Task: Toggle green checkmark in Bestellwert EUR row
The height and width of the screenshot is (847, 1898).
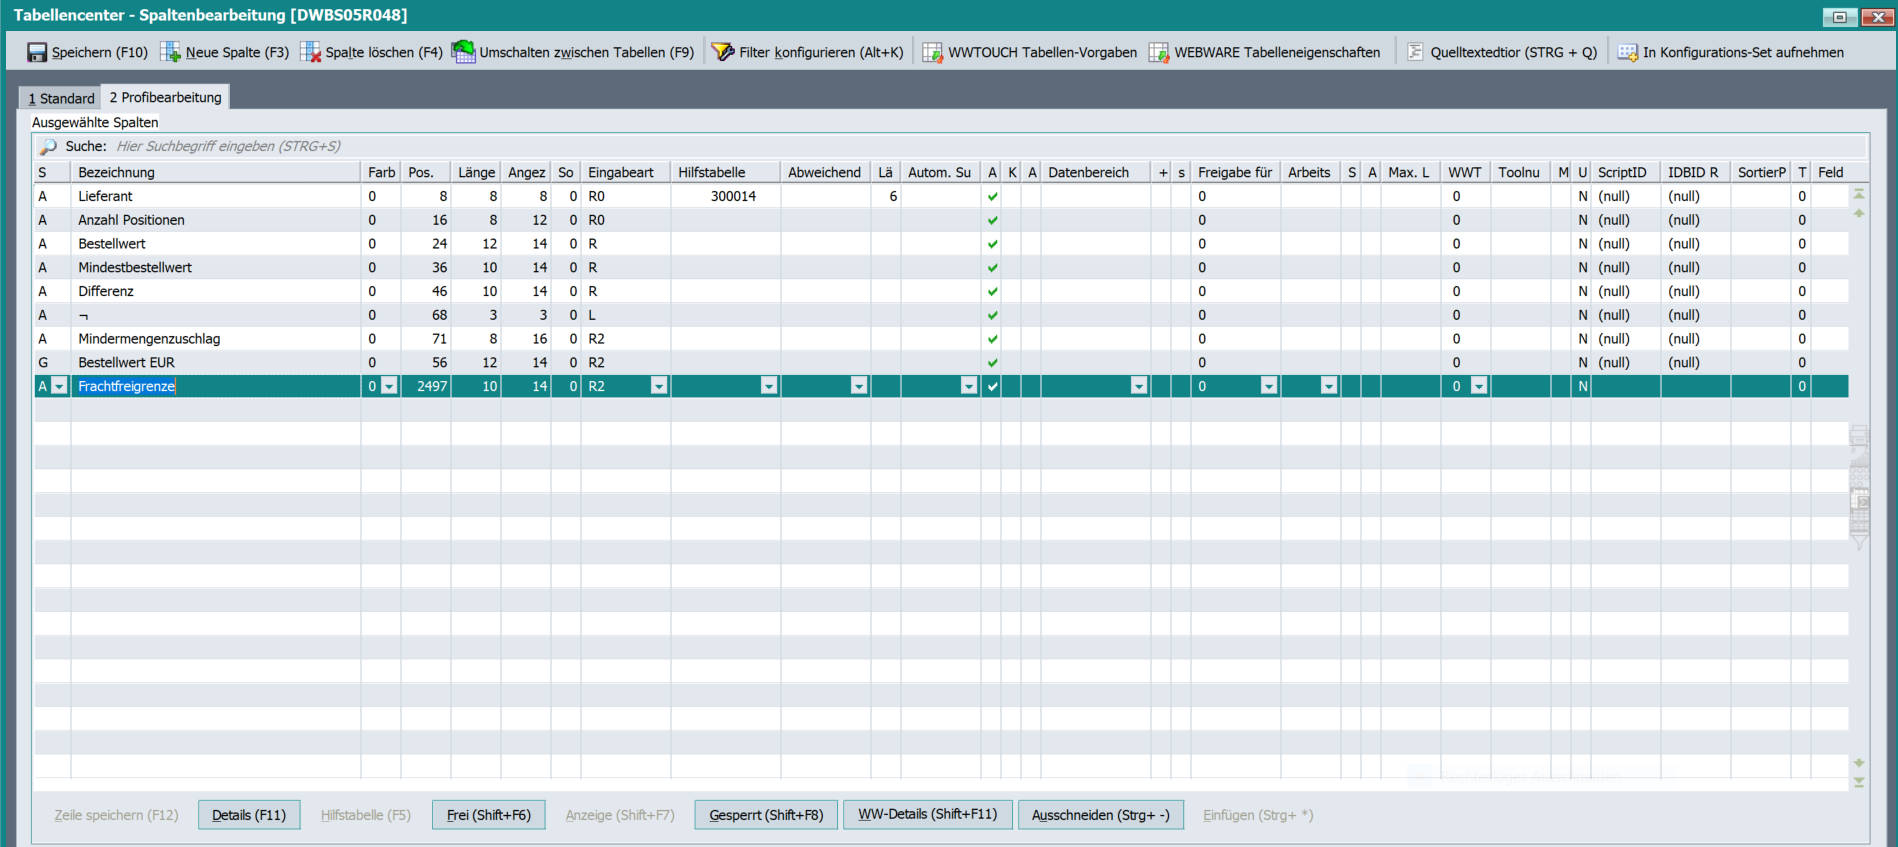Action: [x=992, y=363]
